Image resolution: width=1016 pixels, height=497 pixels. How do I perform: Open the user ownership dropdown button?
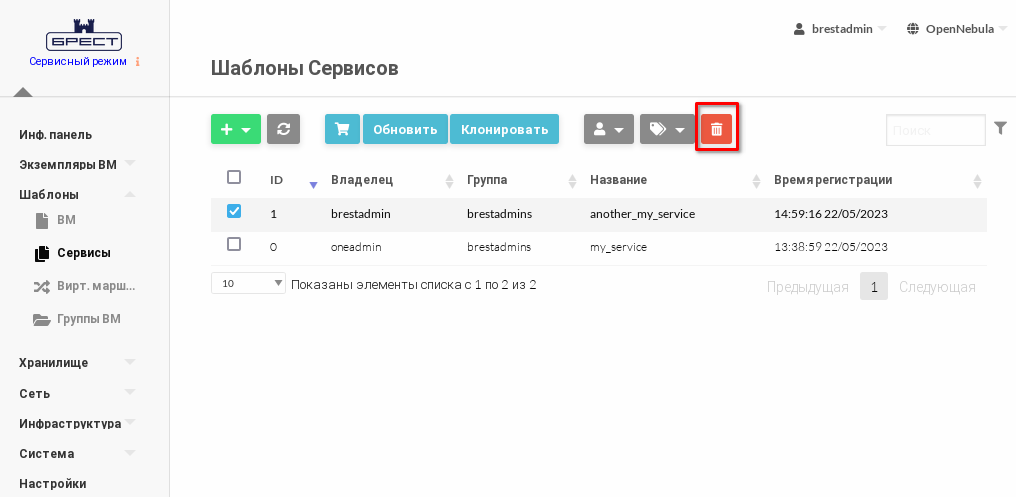(608, 129)
